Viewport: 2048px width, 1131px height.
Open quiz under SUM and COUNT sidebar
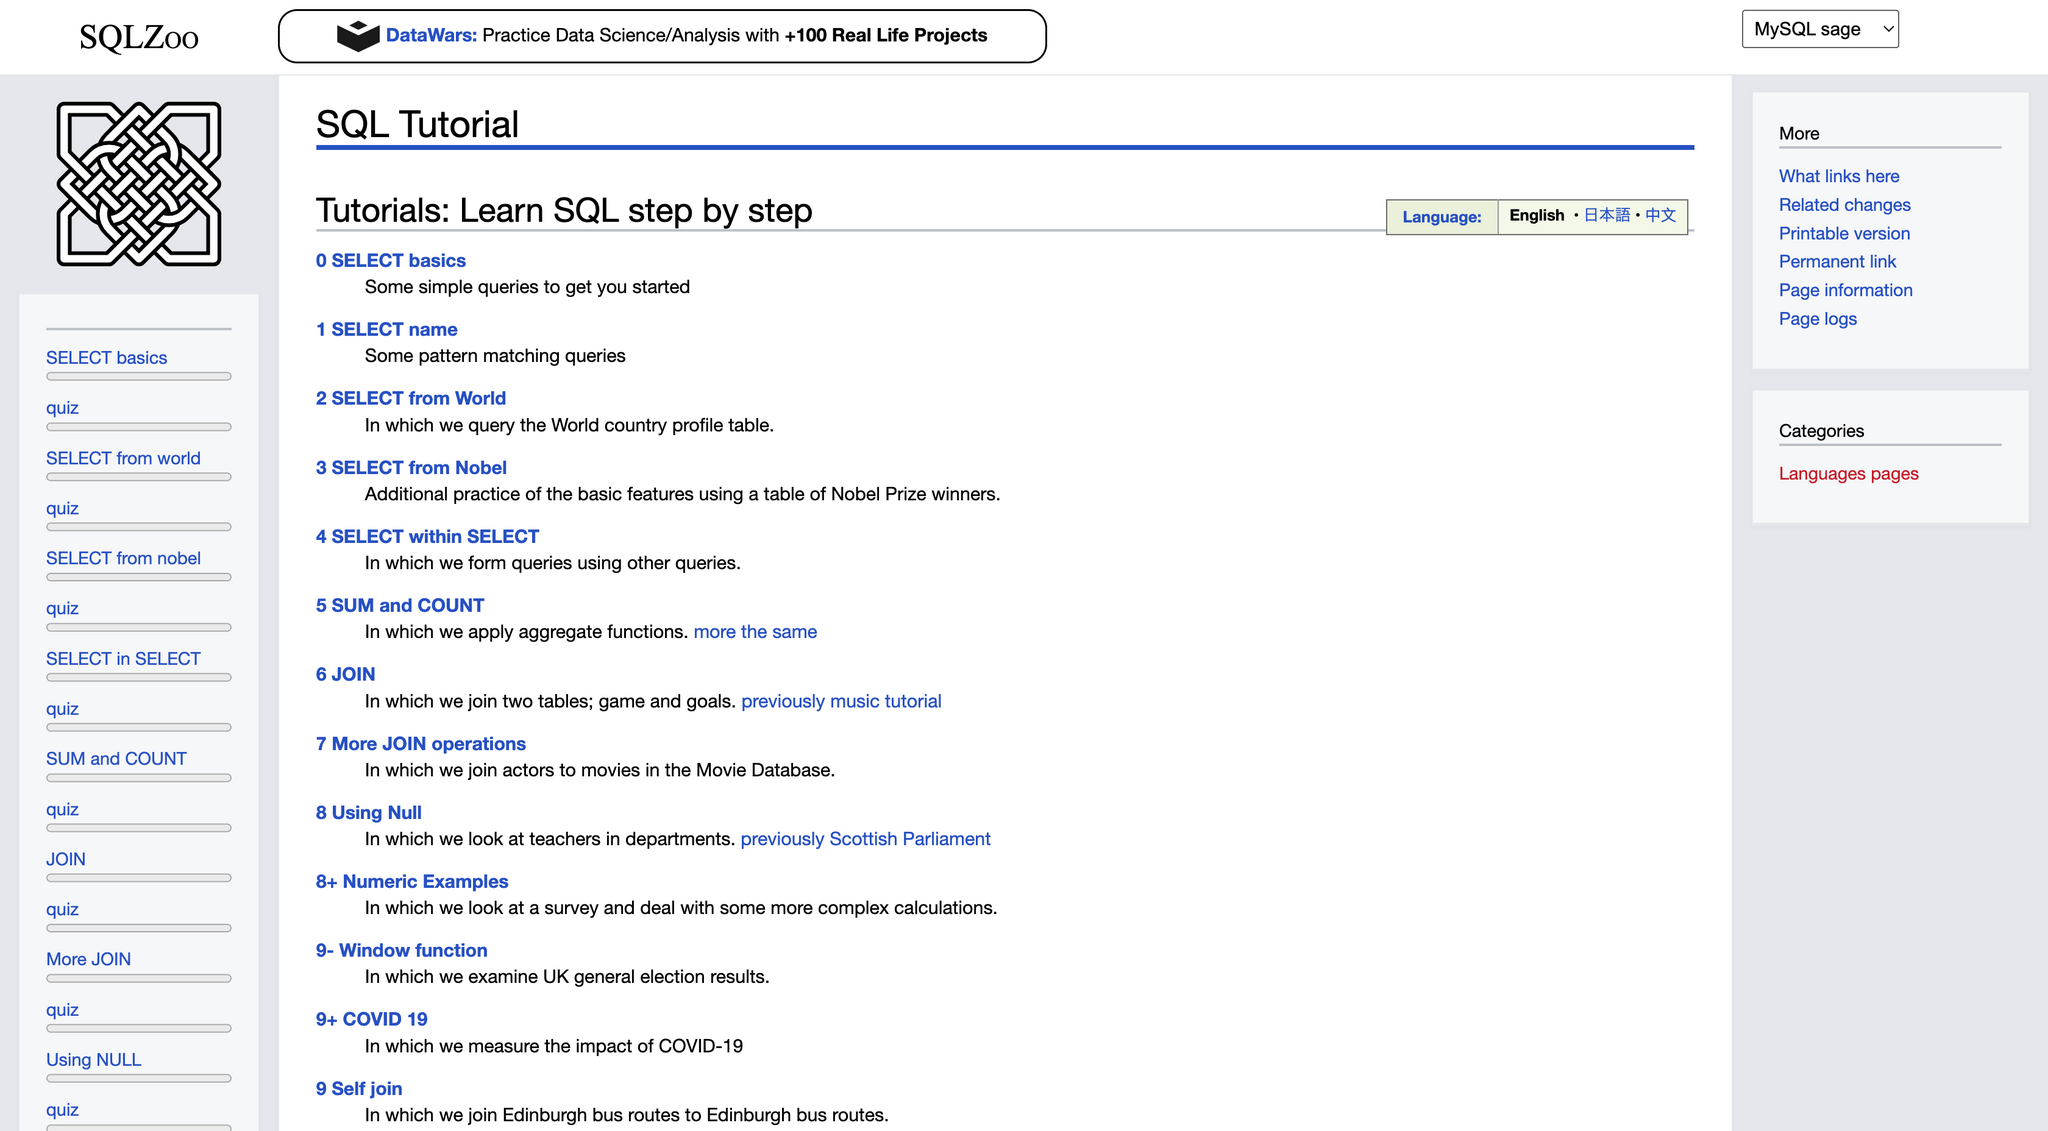point(62,809)
